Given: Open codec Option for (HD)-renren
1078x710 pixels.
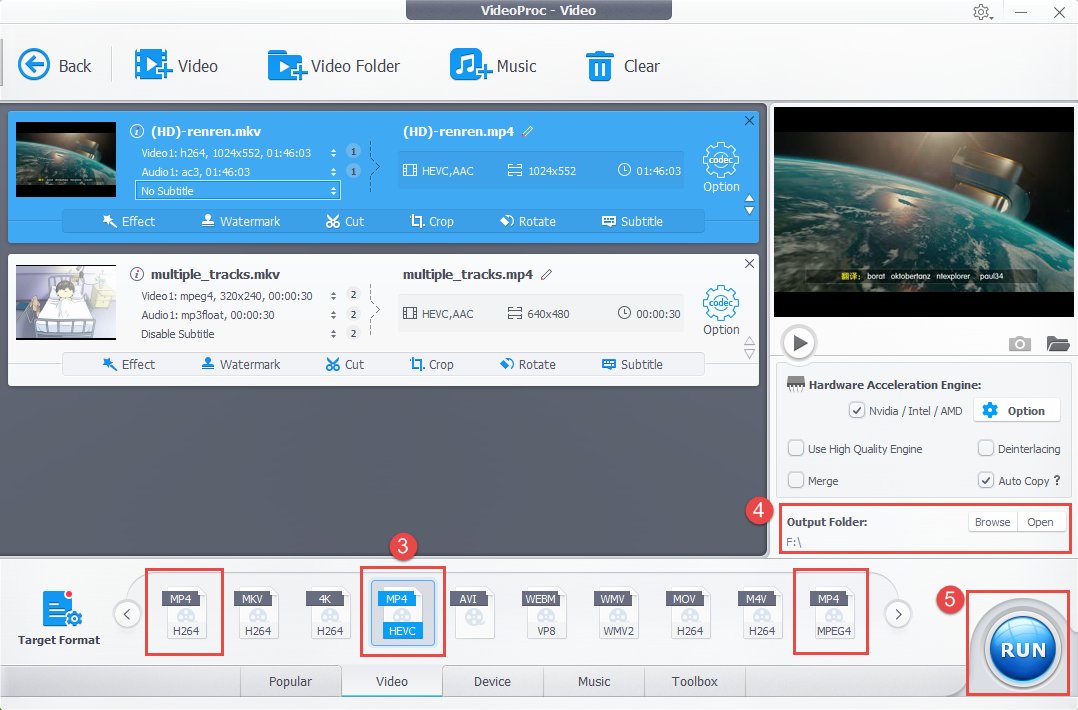Looking at the screenshot, I should pos(720,168).
